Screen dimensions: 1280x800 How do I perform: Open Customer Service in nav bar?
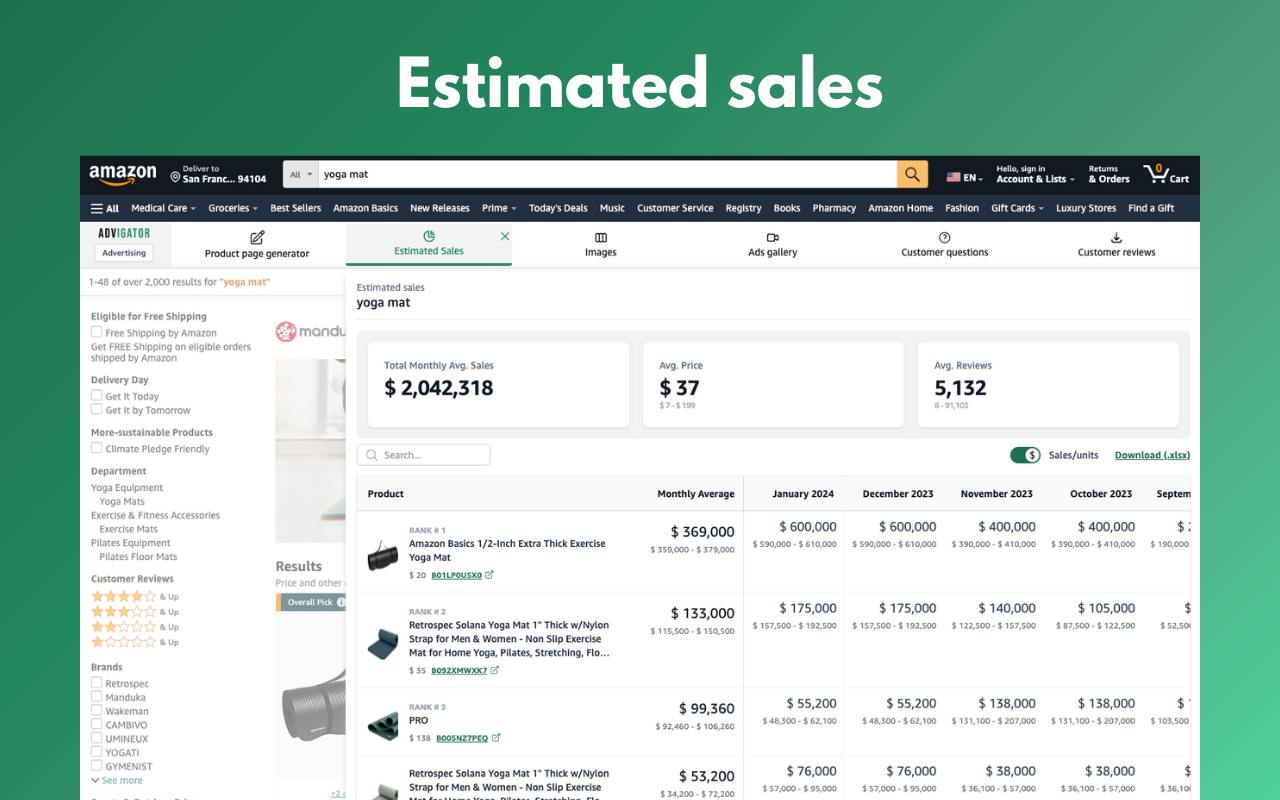click(x=675, y=208)
